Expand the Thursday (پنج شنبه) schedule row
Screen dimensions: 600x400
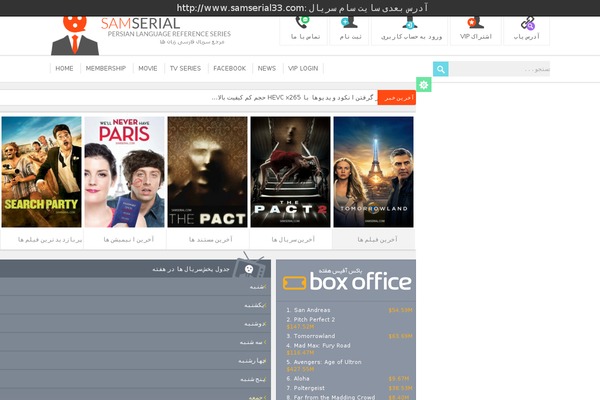[135, 379]
